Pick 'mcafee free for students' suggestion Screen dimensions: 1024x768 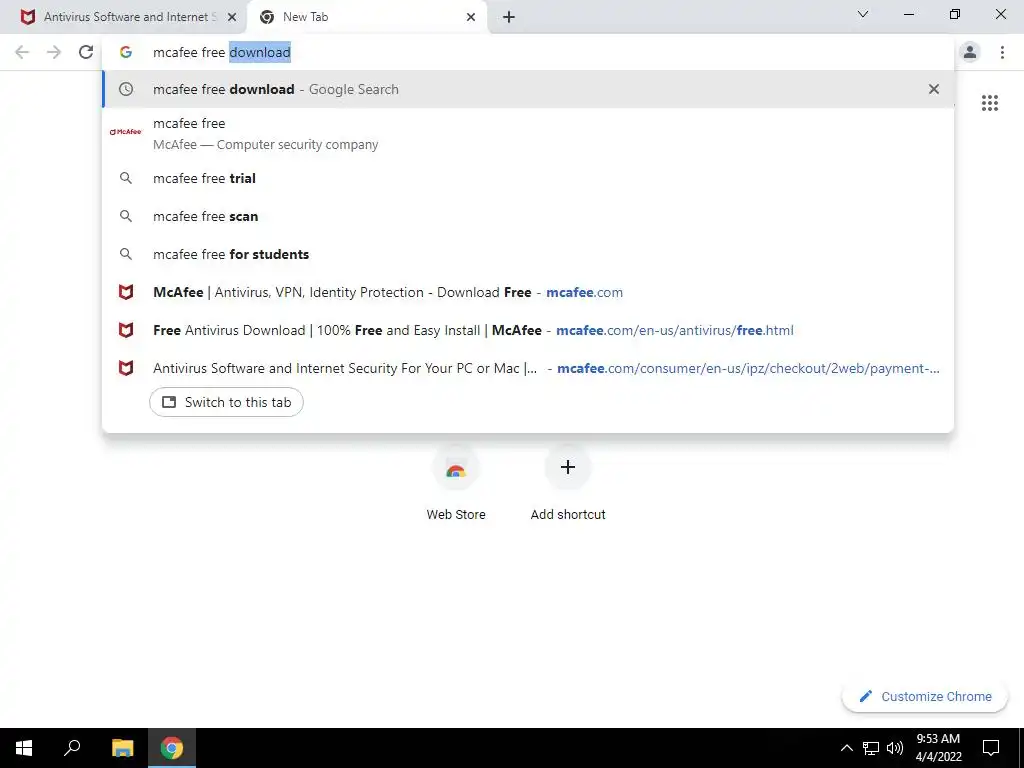coord(528,254)
